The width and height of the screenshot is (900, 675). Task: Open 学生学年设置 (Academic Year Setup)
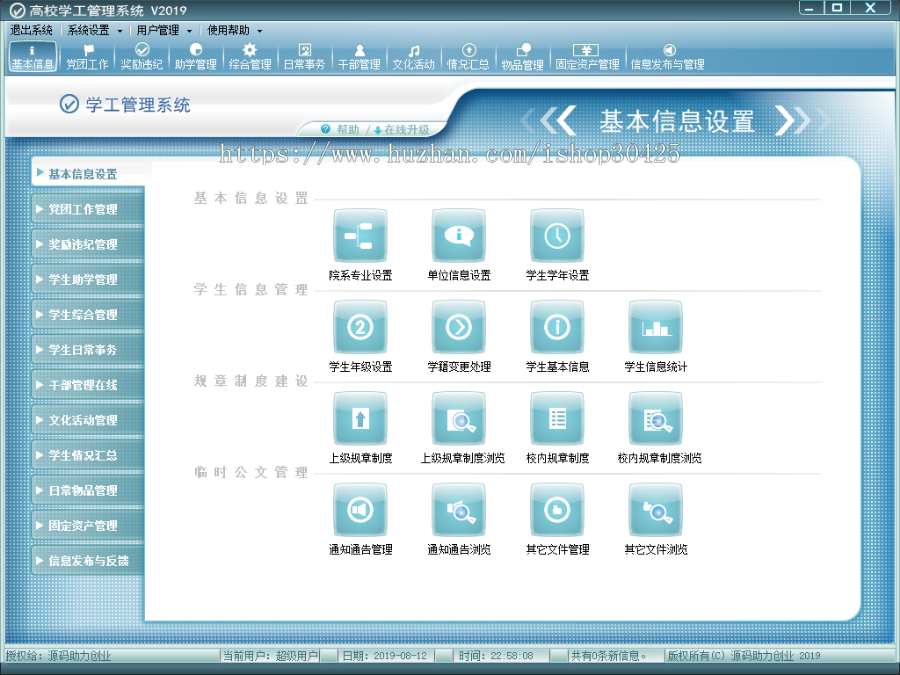(557, 234)
